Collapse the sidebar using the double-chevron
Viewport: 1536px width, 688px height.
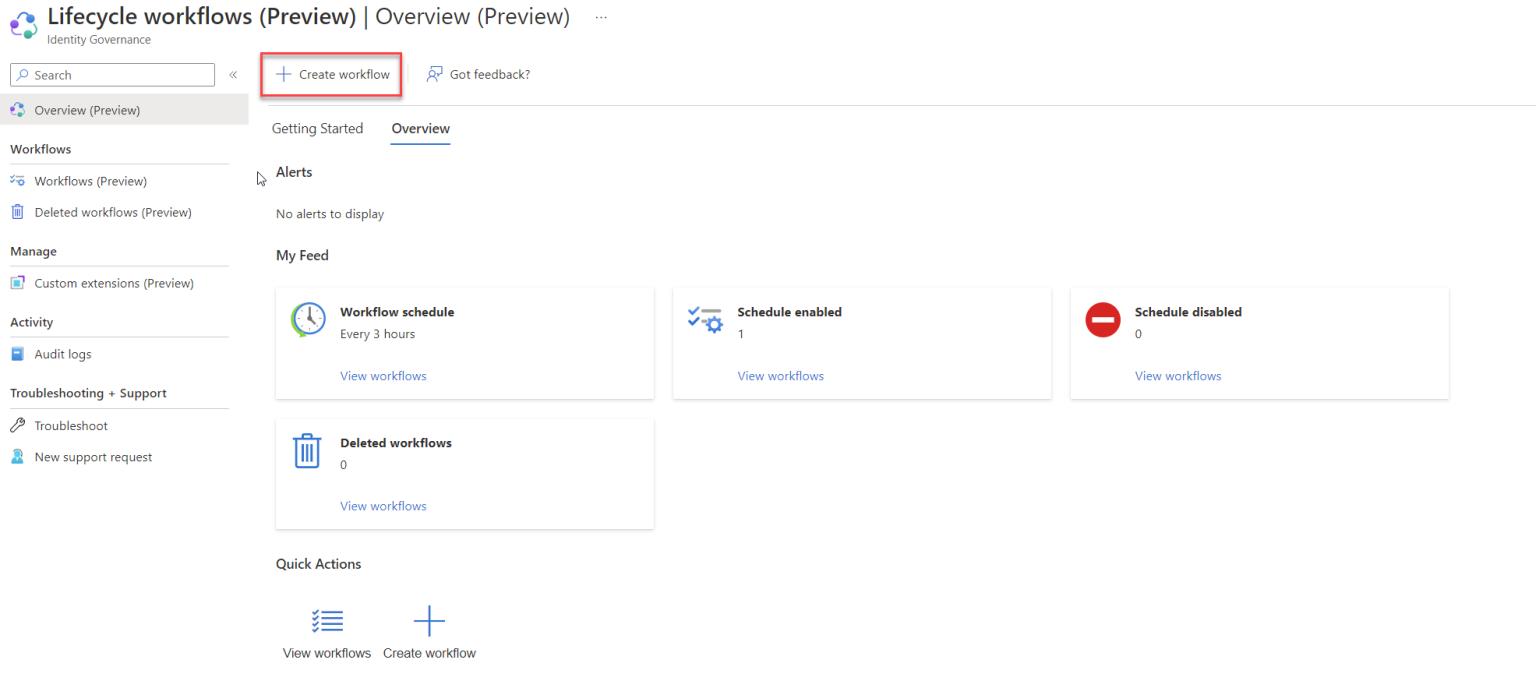(233, 74)
